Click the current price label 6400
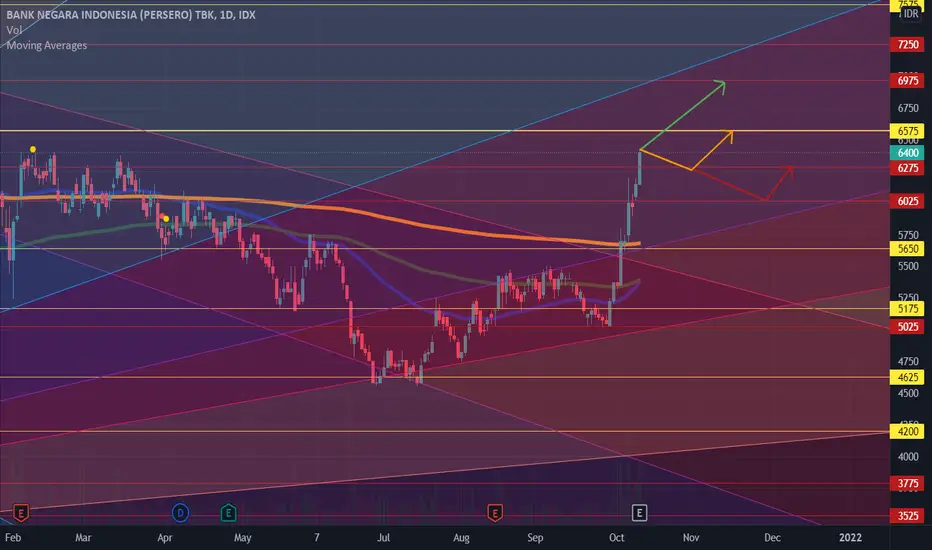The height and width of the screenshot is (550, 932). pos(907,153)
